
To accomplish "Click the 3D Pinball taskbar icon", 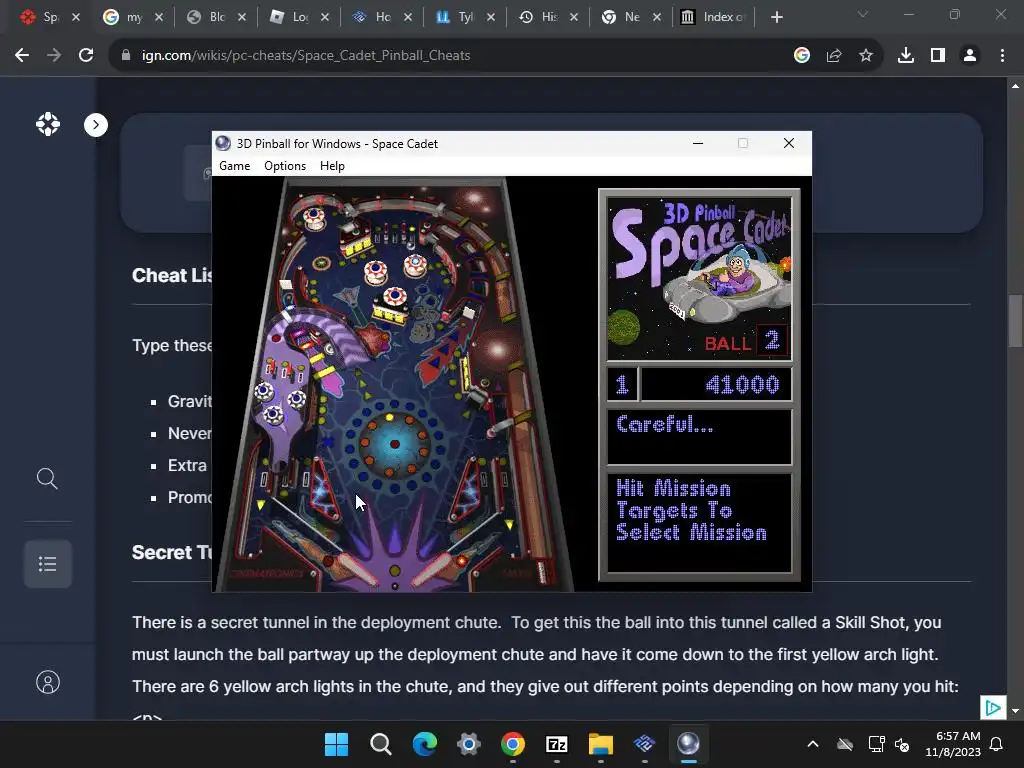I will pyautogui.click(x=688, y=744).
